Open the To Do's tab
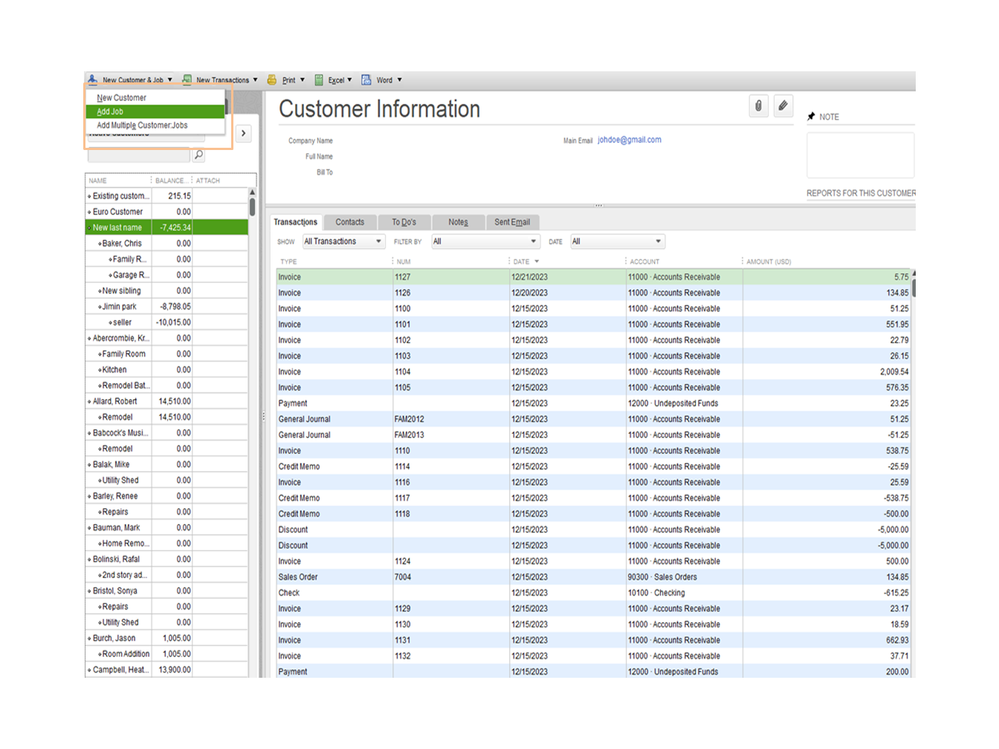The image size is (999, 749). [404, 222]
